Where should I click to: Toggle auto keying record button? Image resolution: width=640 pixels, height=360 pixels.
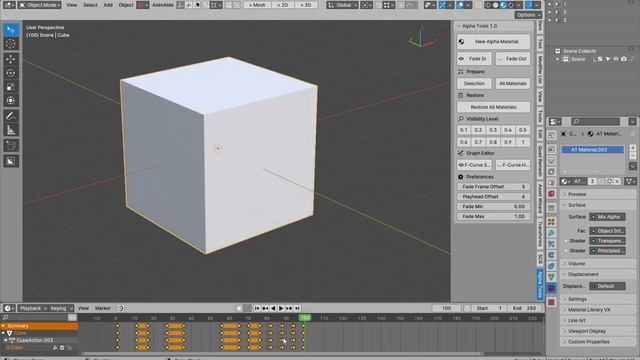click(x=239, y=308)
